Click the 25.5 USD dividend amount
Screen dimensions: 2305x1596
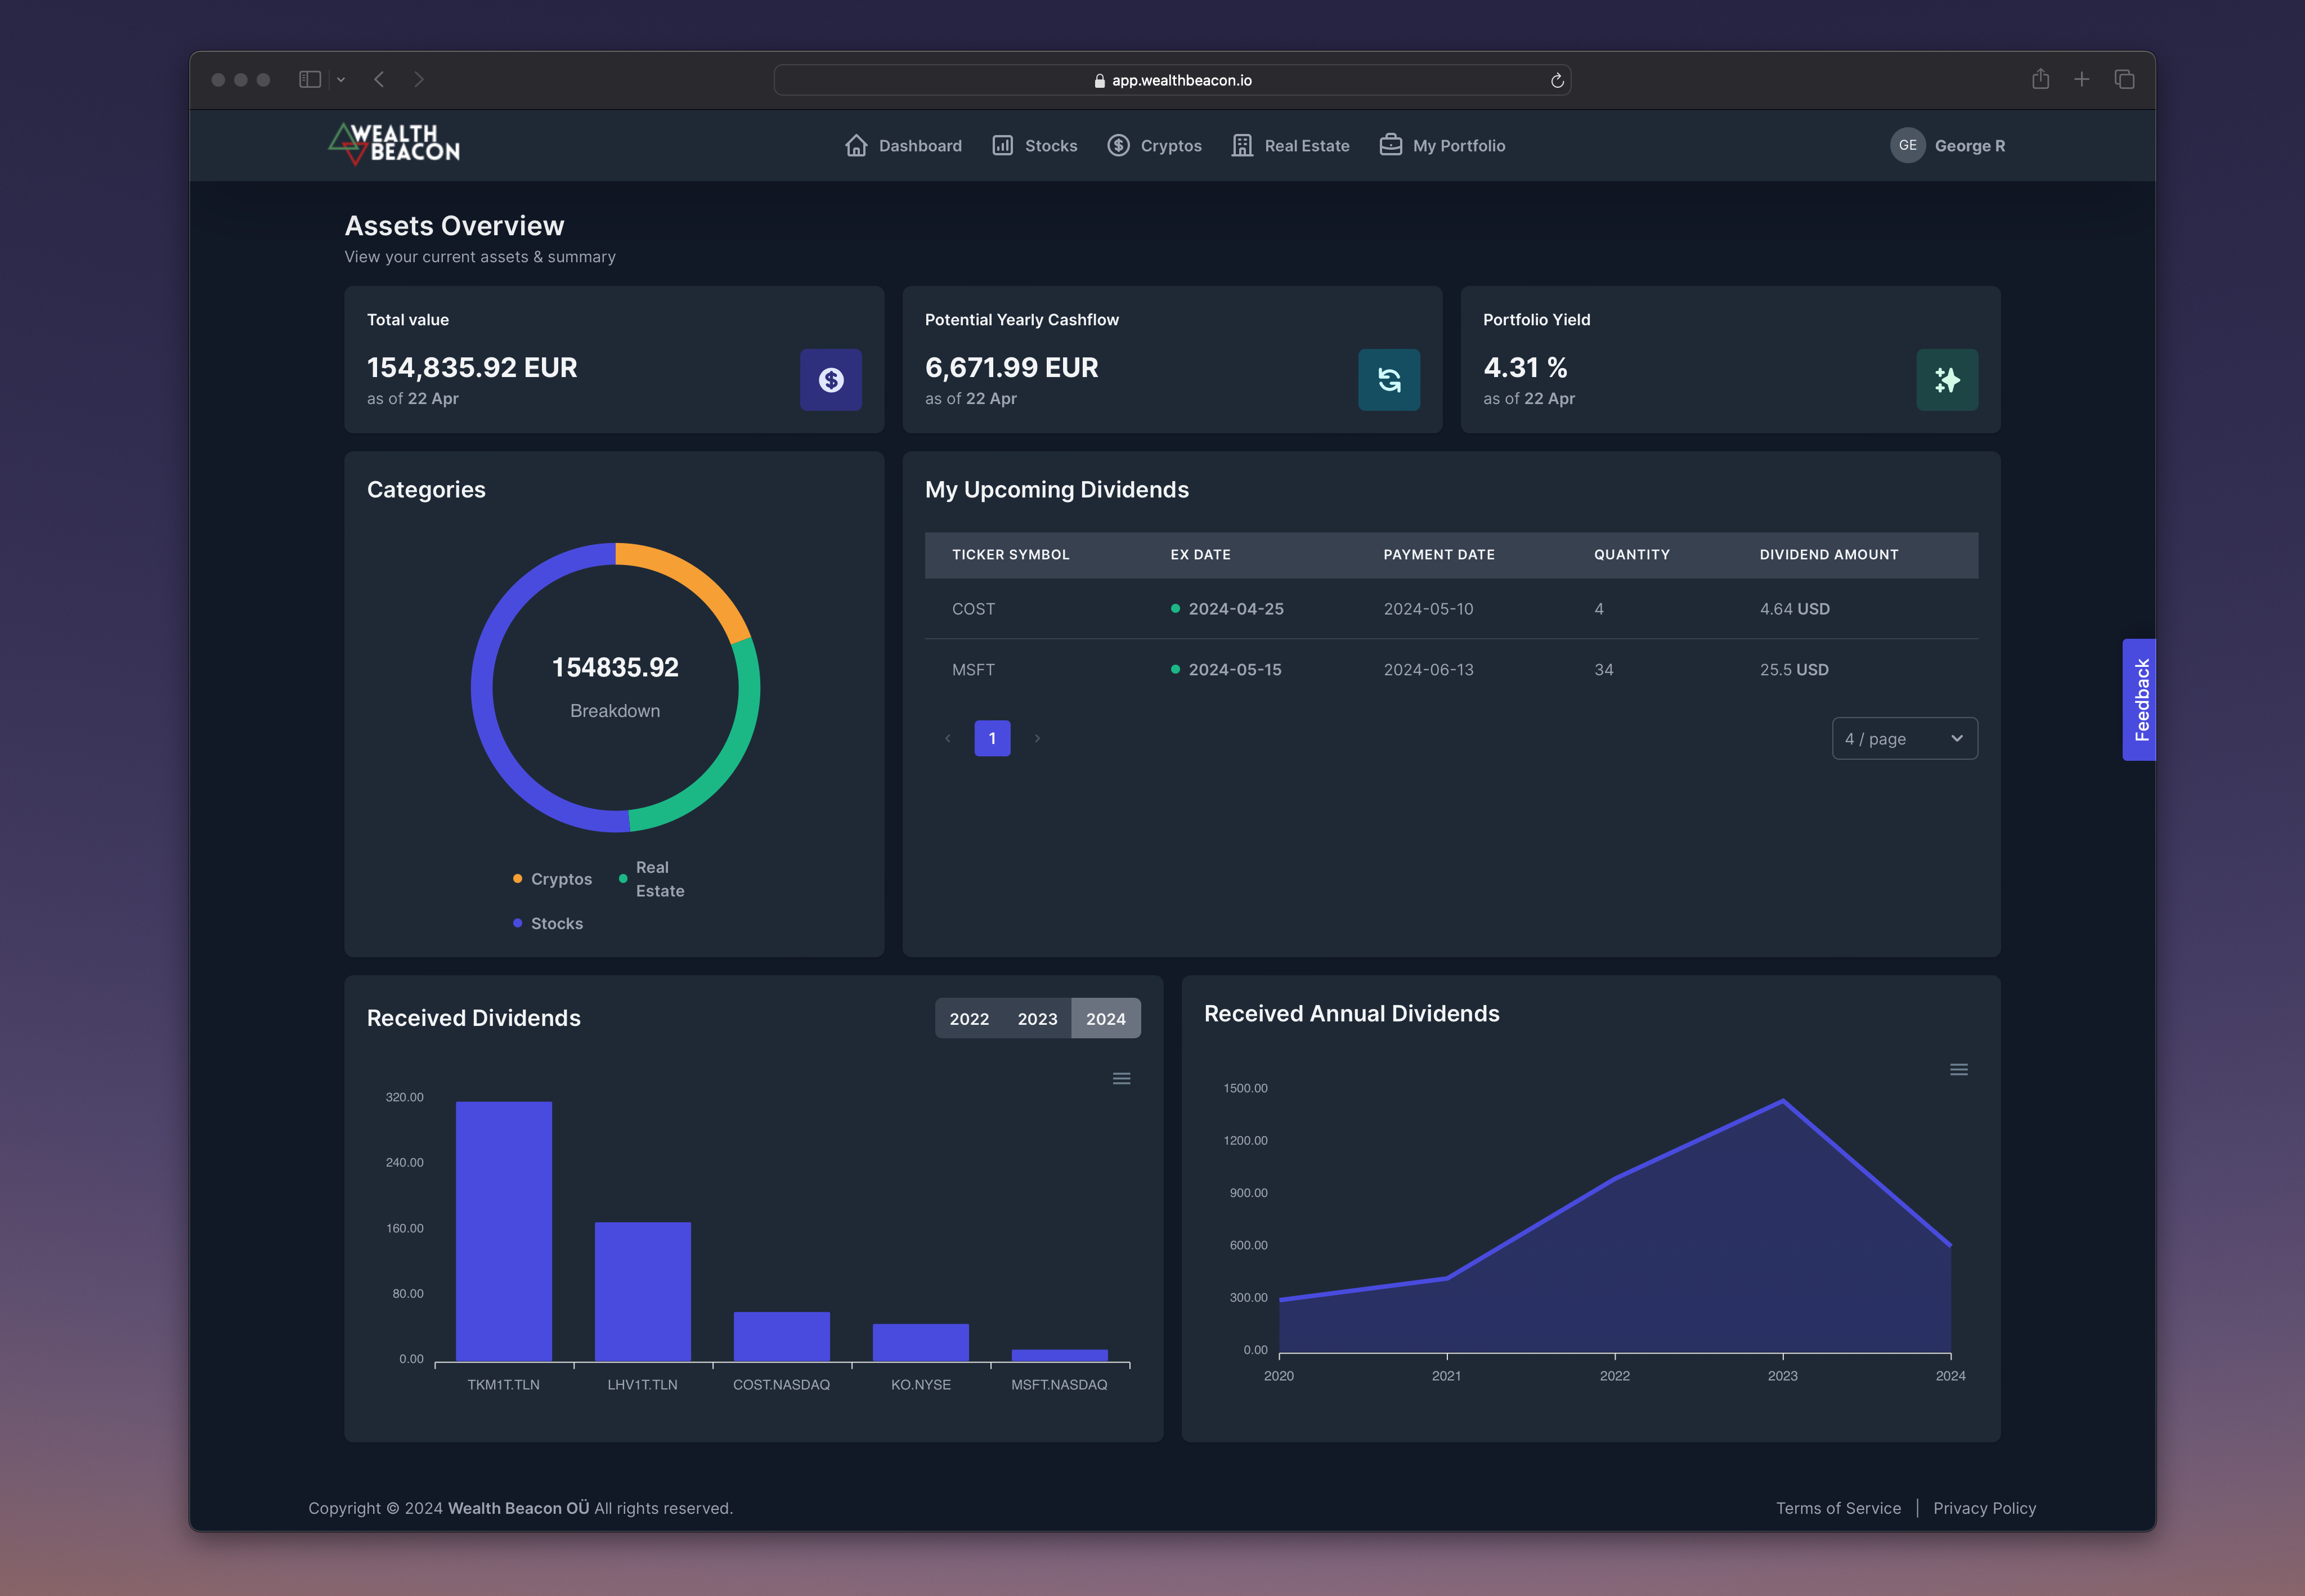click(x=1794, y=670)
